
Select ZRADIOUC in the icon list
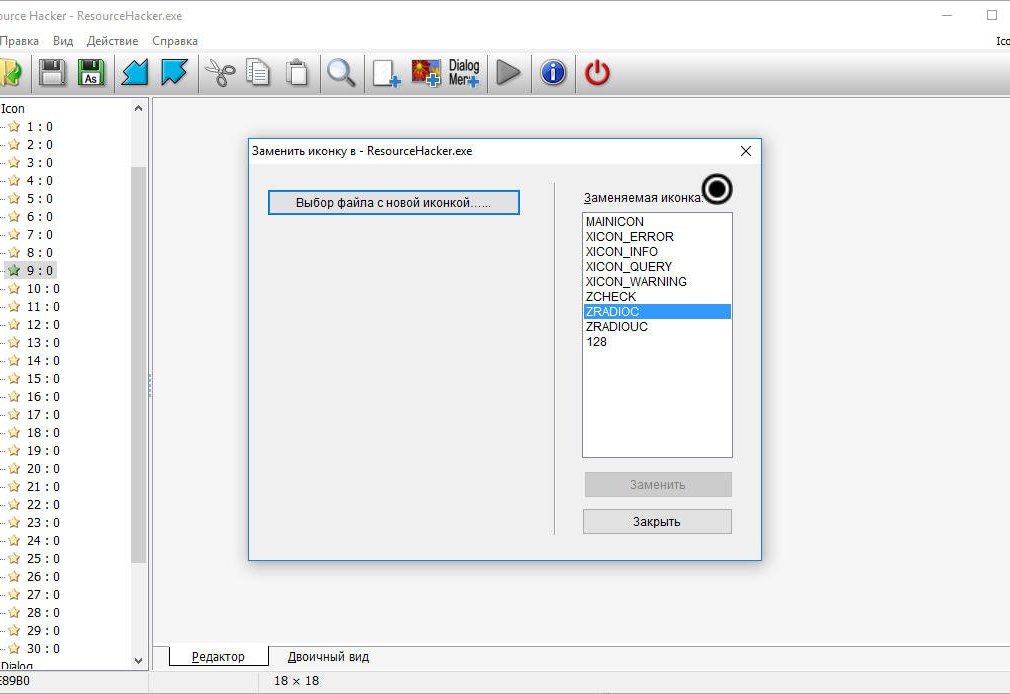click(656, 326)
